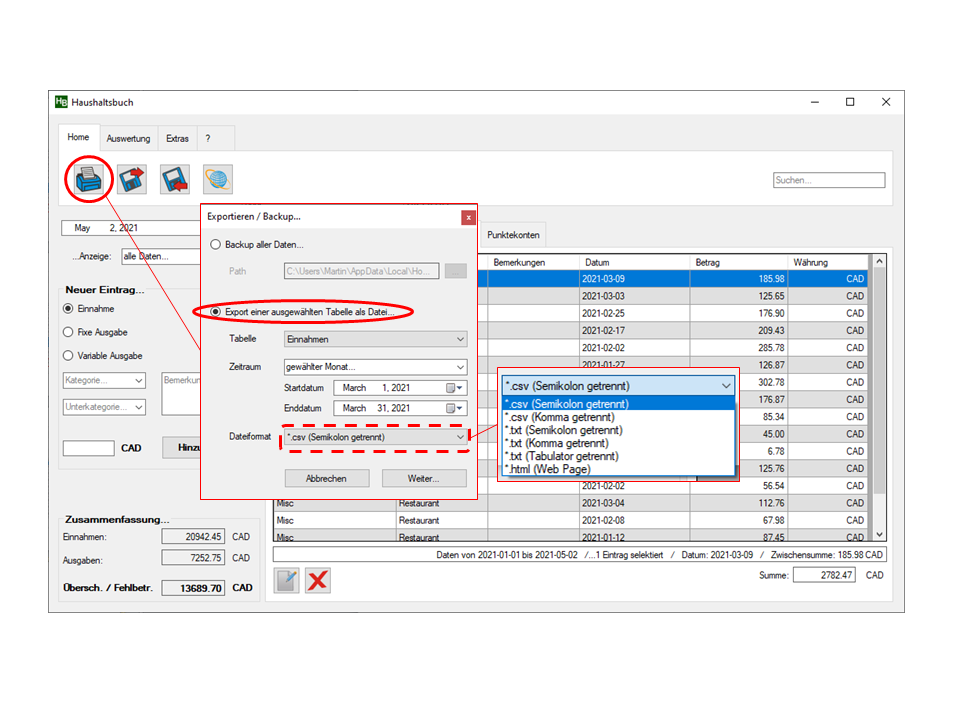Select the 'Backup aller Daten' radio option
This screenshot has height=720, width=960.
pyautogui.click(x=215, y=245)
